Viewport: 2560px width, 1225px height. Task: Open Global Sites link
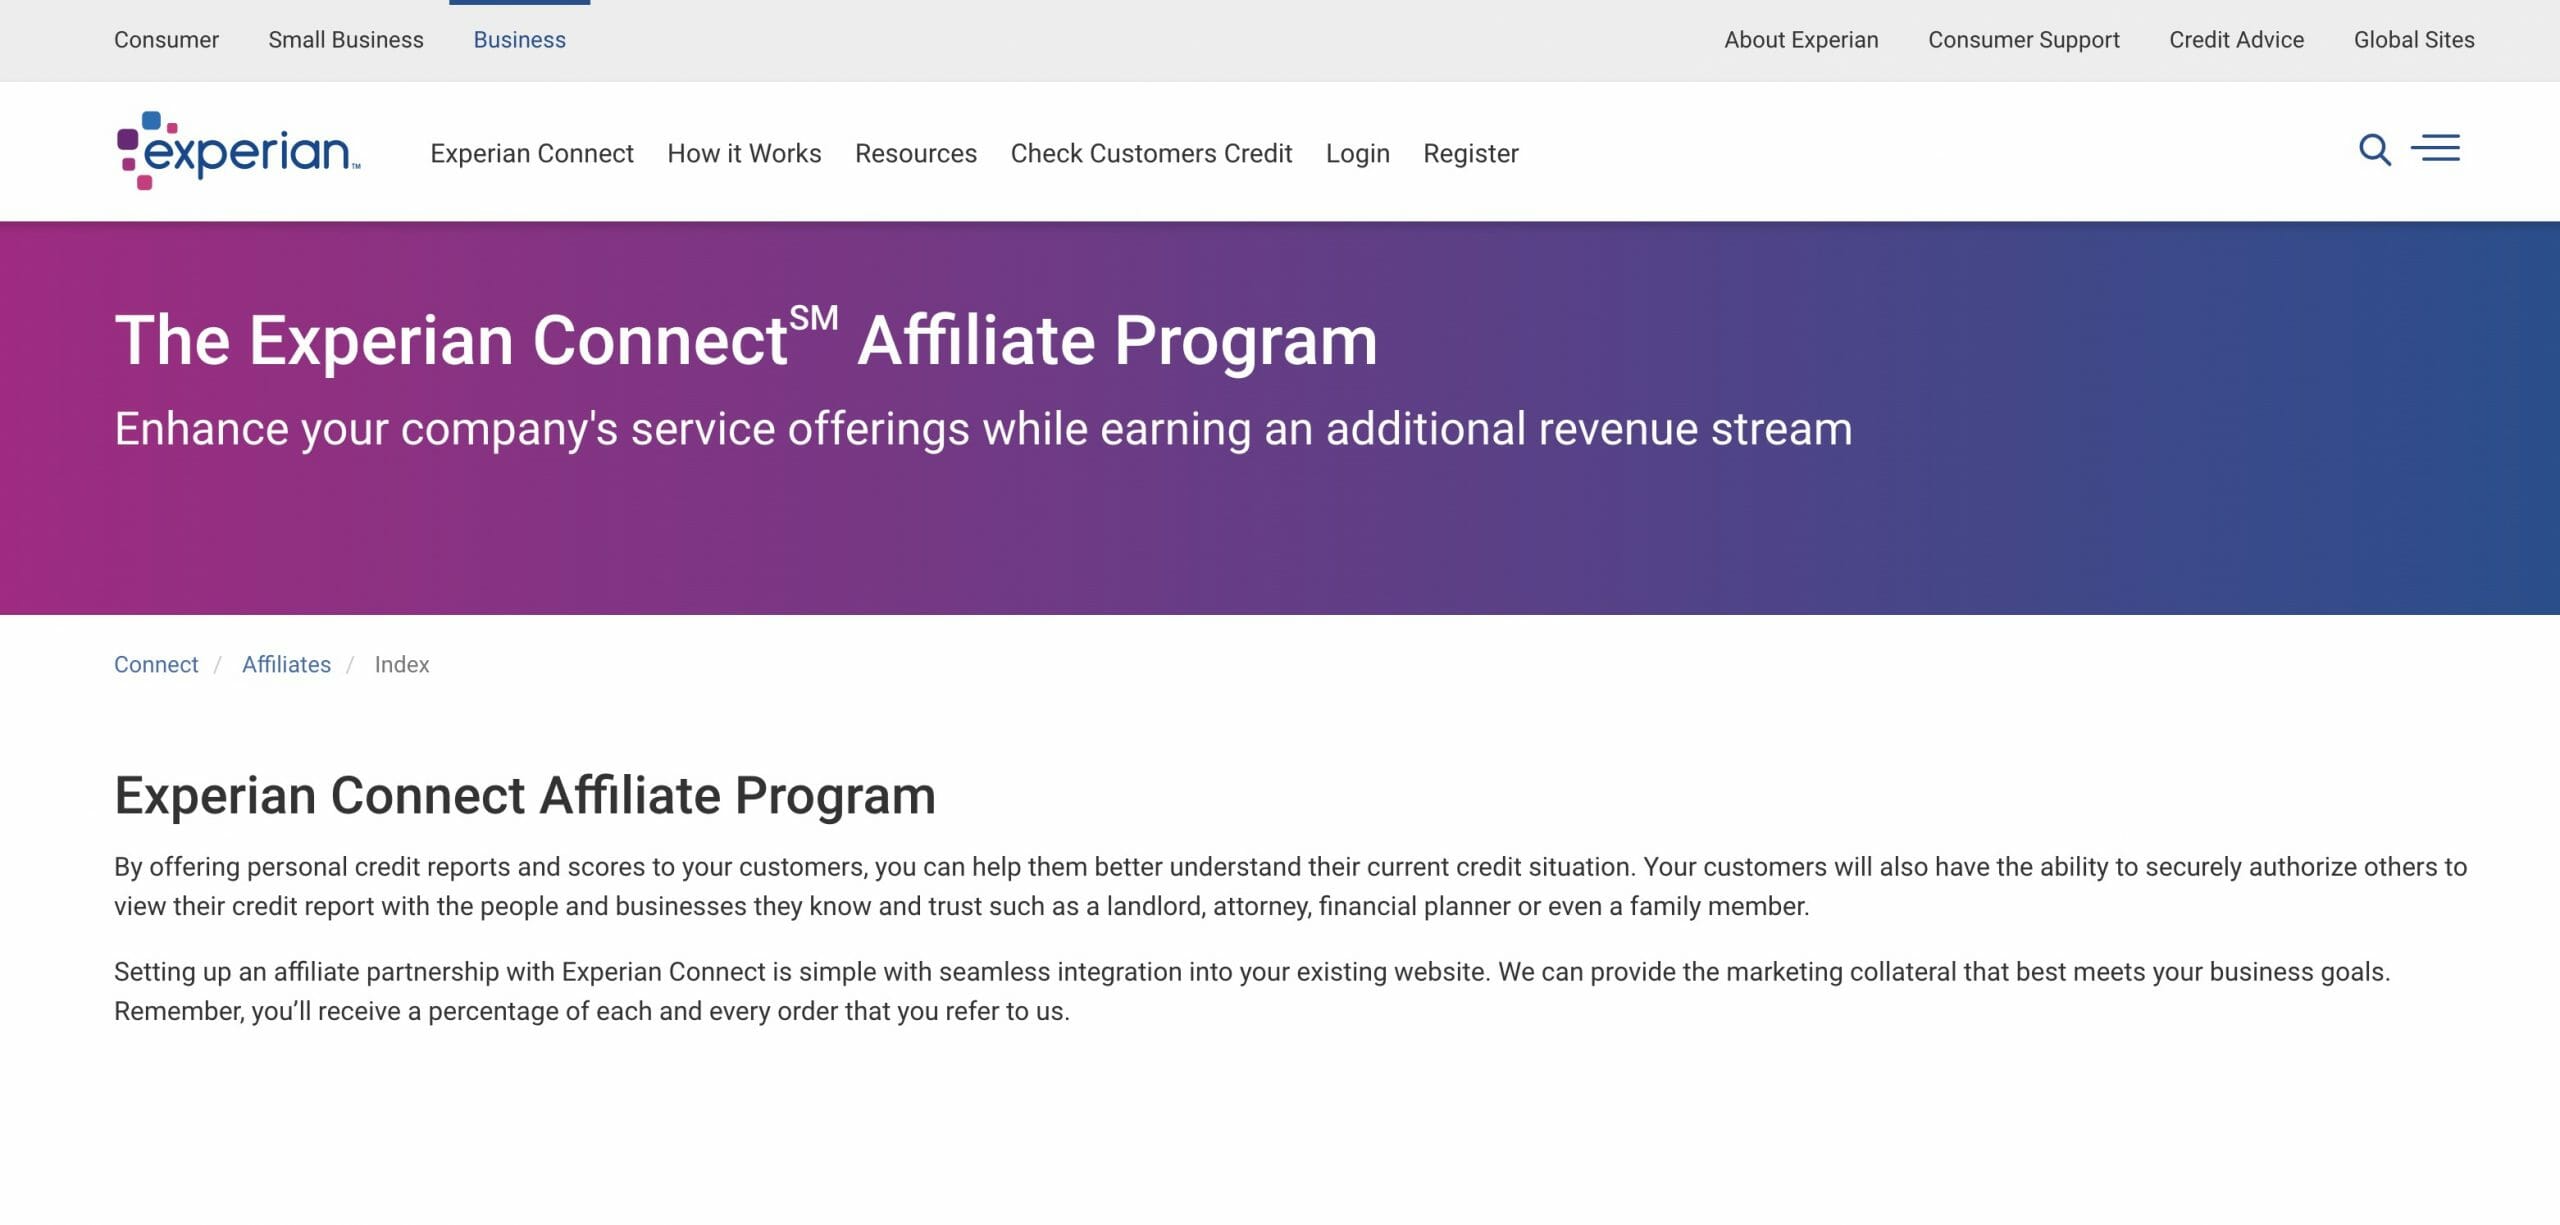click(x=2414, y=40)
